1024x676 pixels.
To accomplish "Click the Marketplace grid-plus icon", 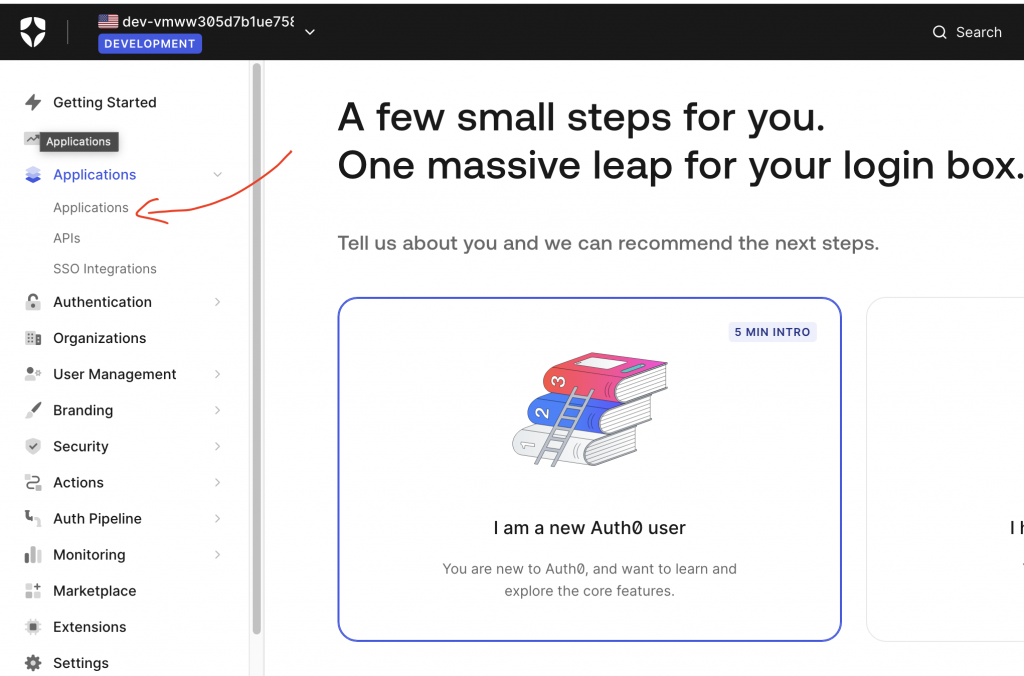I will coord(33,590).
